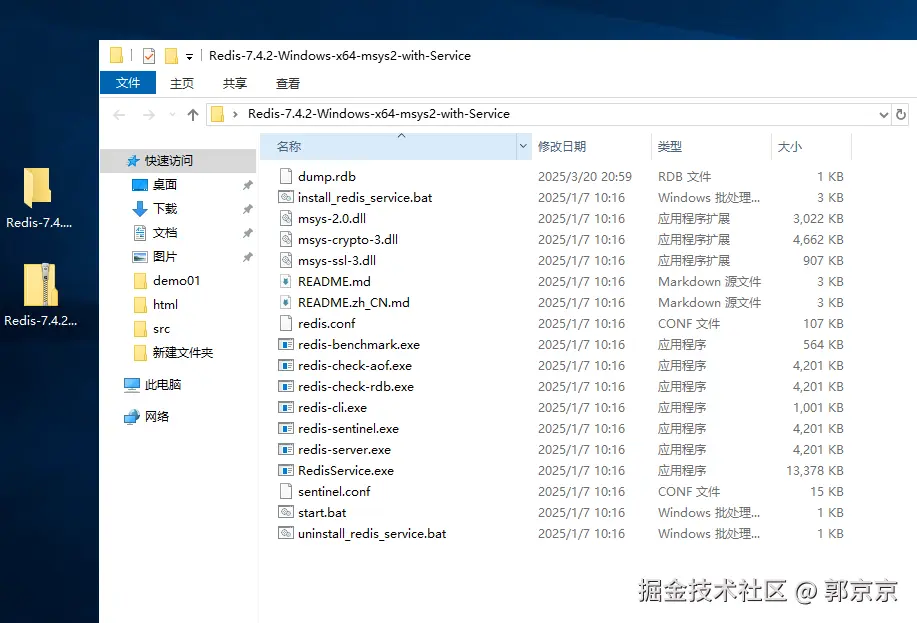Open the 共享 ribbon tab
The image size is (917, 623).
coord(235,84)
